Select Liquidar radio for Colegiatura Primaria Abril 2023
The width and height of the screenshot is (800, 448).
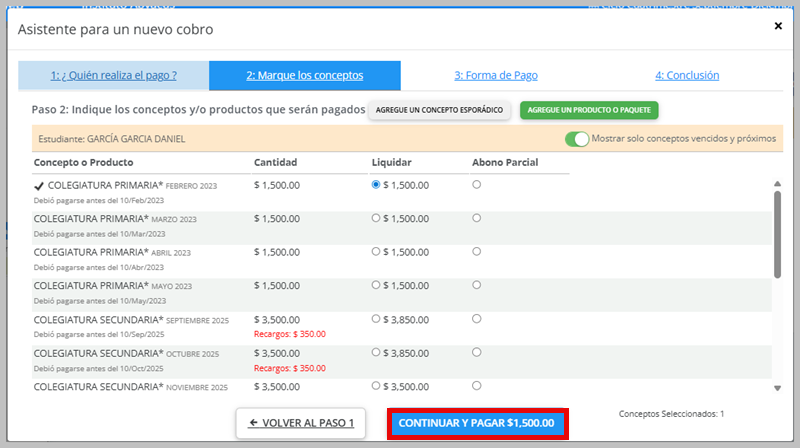376,252
